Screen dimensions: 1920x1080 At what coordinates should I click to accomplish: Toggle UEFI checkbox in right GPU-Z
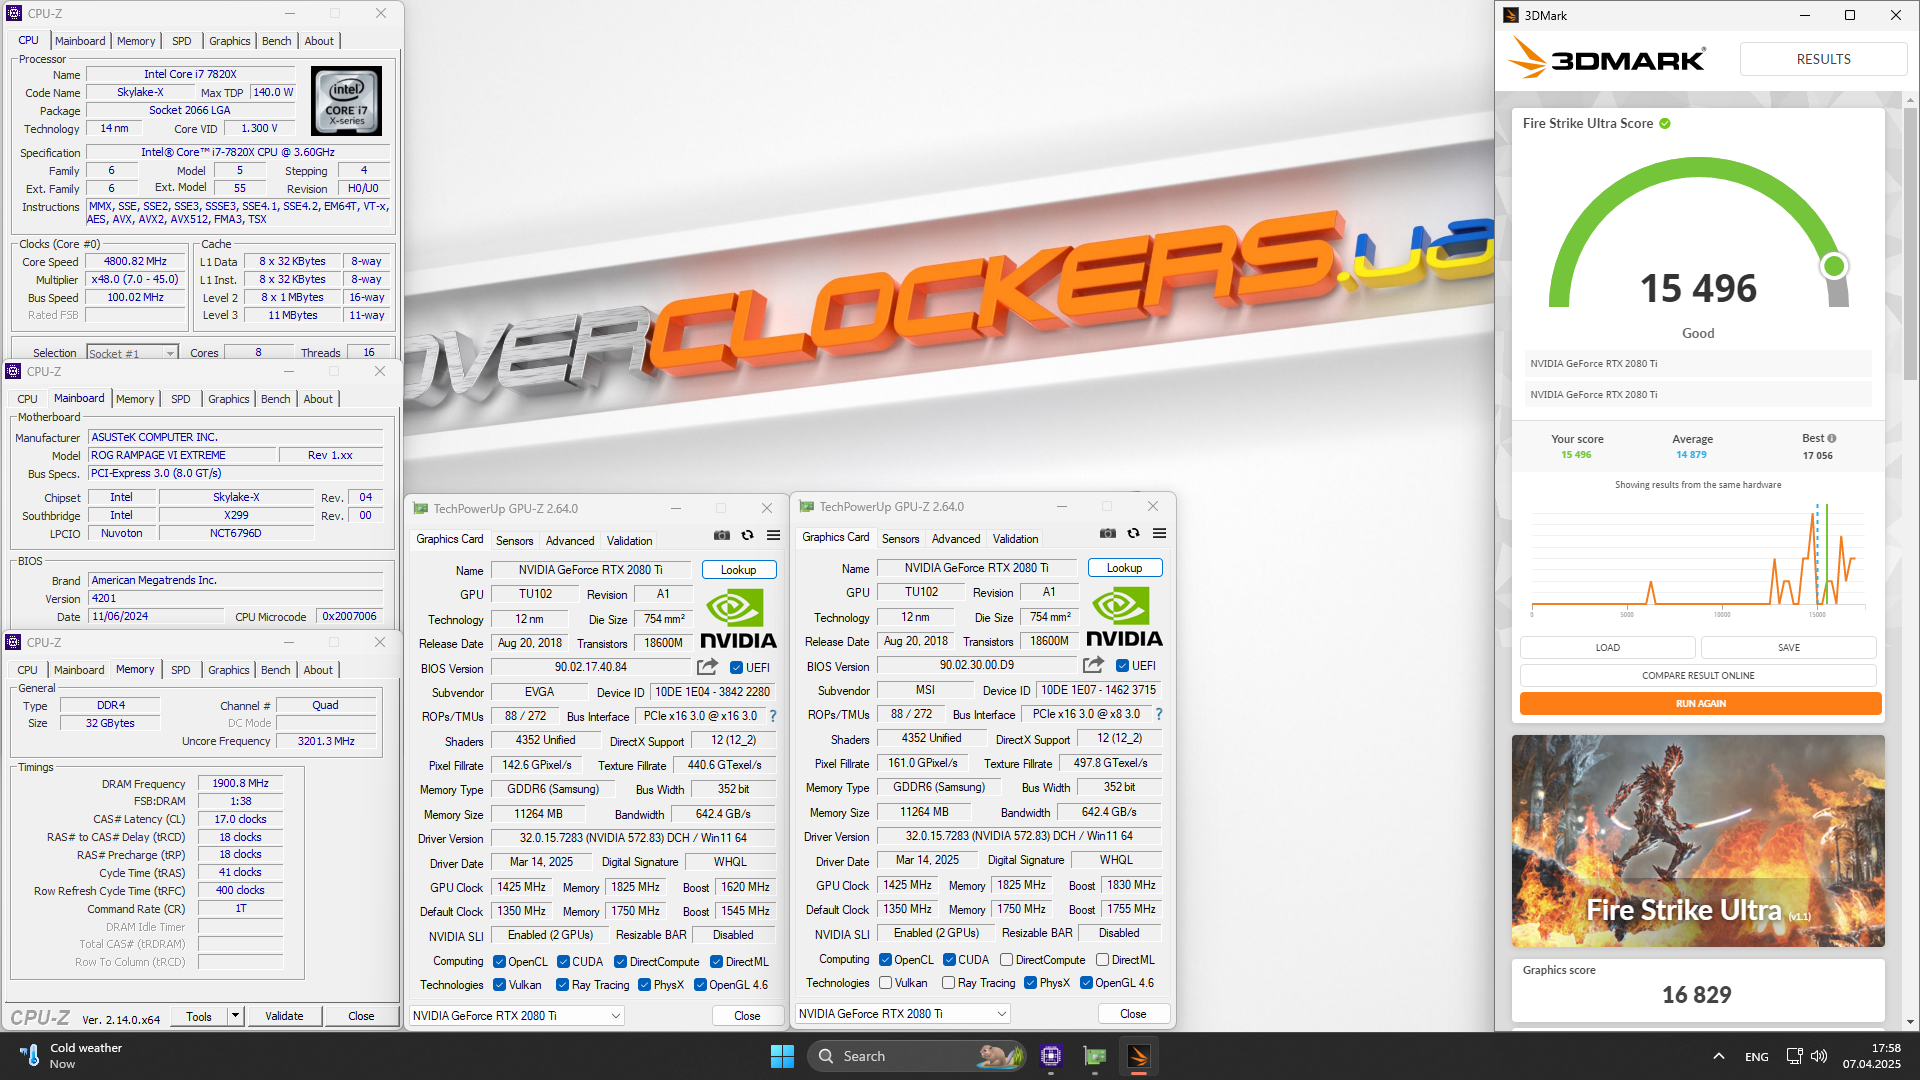pyautogui.click(x=1122, y=666)
